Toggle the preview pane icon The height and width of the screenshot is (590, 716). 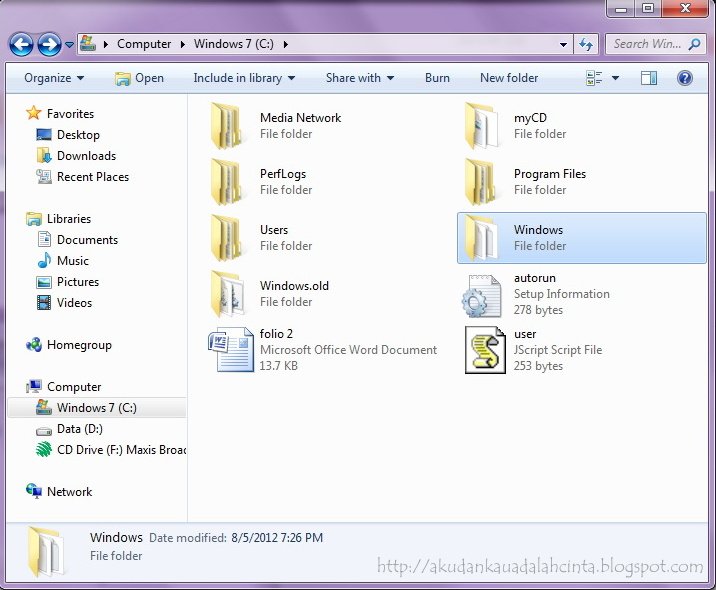point(648,78)
